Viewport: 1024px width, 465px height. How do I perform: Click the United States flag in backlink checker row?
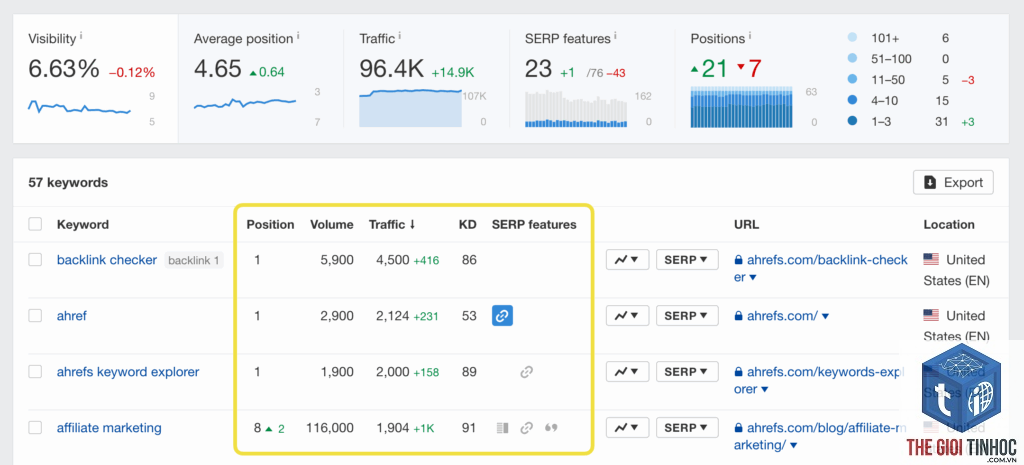click(x=931, y=260)
